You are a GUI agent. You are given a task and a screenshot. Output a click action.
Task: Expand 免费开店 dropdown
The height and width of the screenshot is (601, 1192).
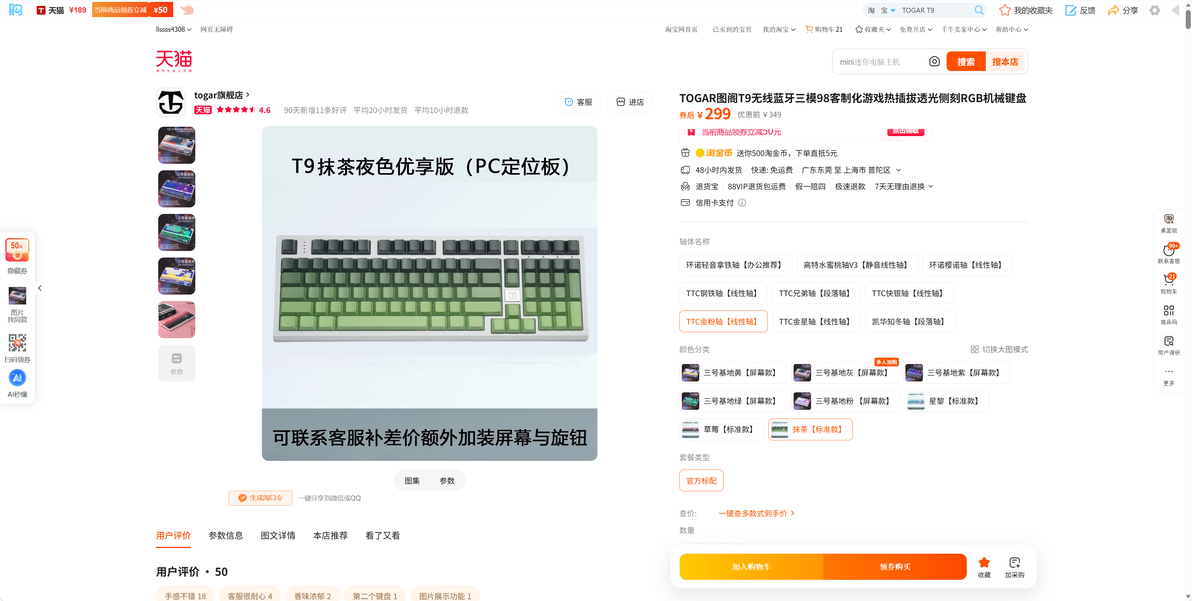pos(916,30)
